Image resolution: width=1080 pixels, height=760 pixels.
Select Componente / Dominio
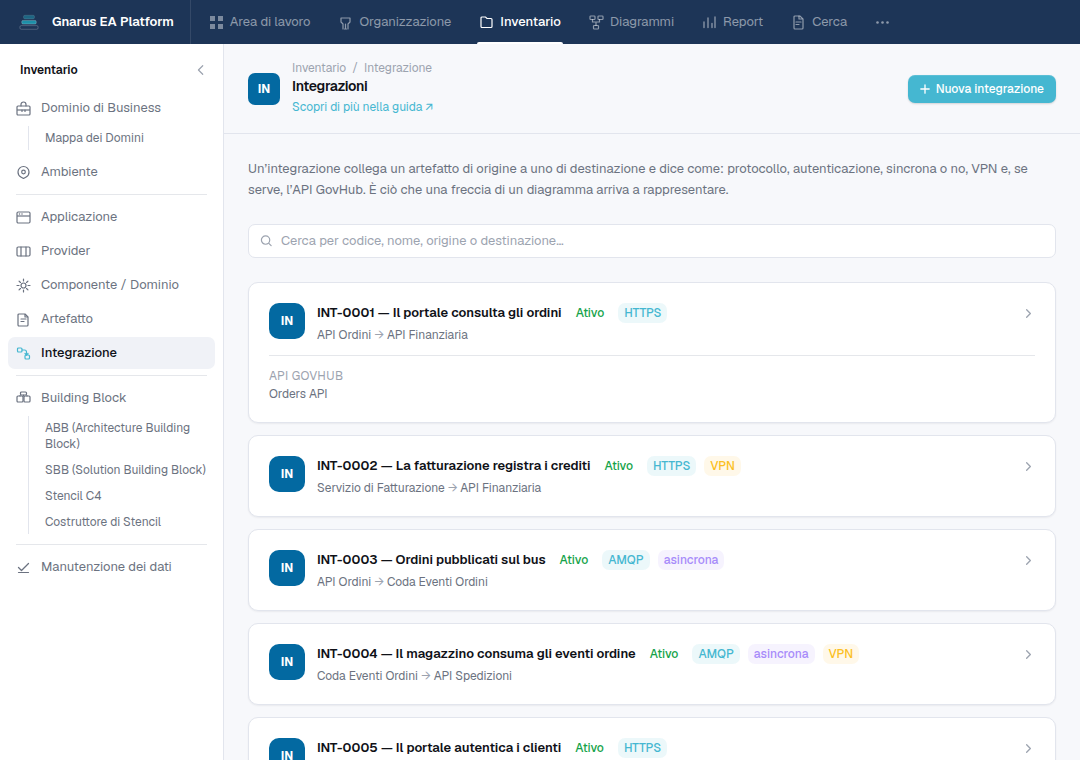click(x=112, y=285)
